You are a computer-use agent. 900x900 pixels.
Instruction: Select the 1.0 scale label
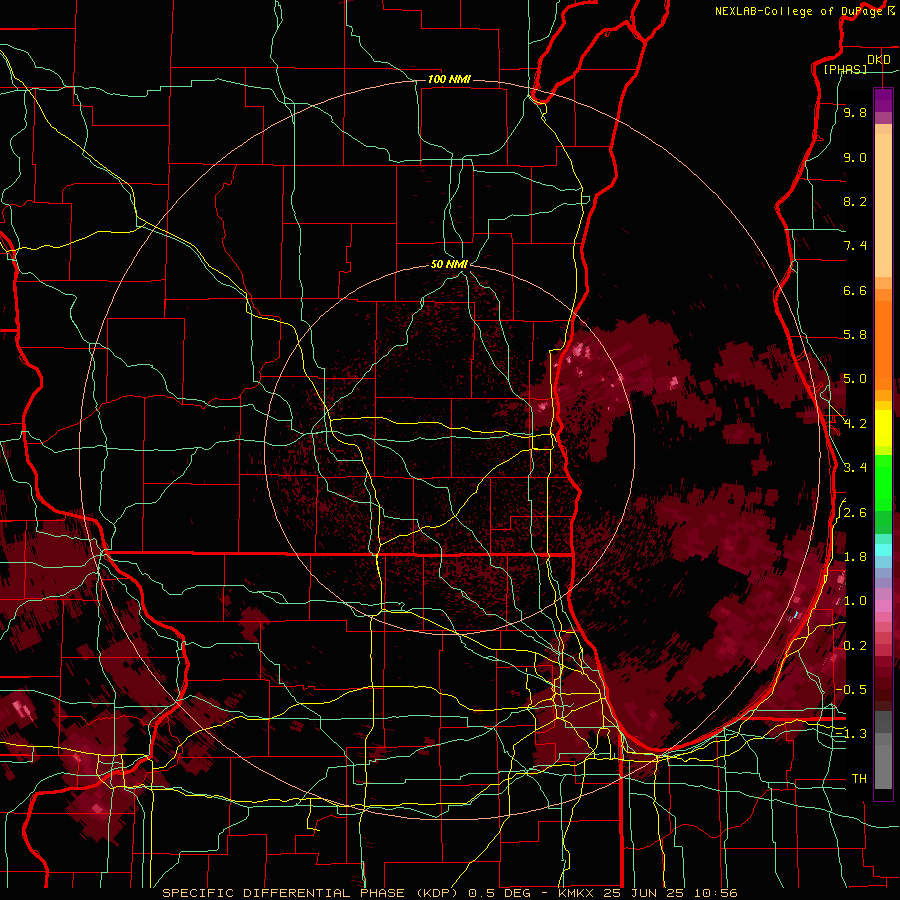855,601
